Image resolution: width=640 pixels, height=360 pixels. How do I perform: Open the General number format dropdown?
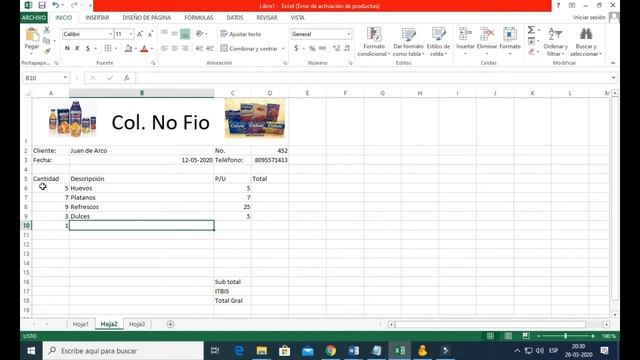[349, 34]
